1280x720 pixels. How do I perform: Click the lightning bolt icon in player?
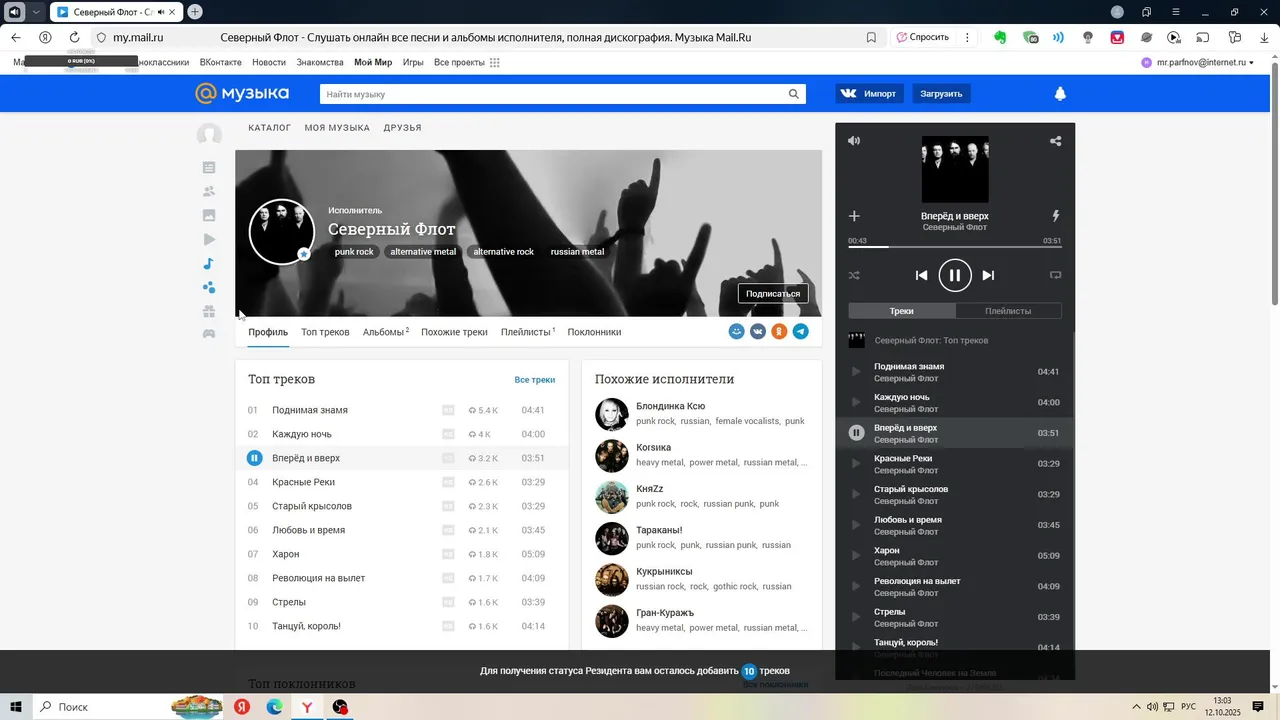click(x=1056, y=216)
